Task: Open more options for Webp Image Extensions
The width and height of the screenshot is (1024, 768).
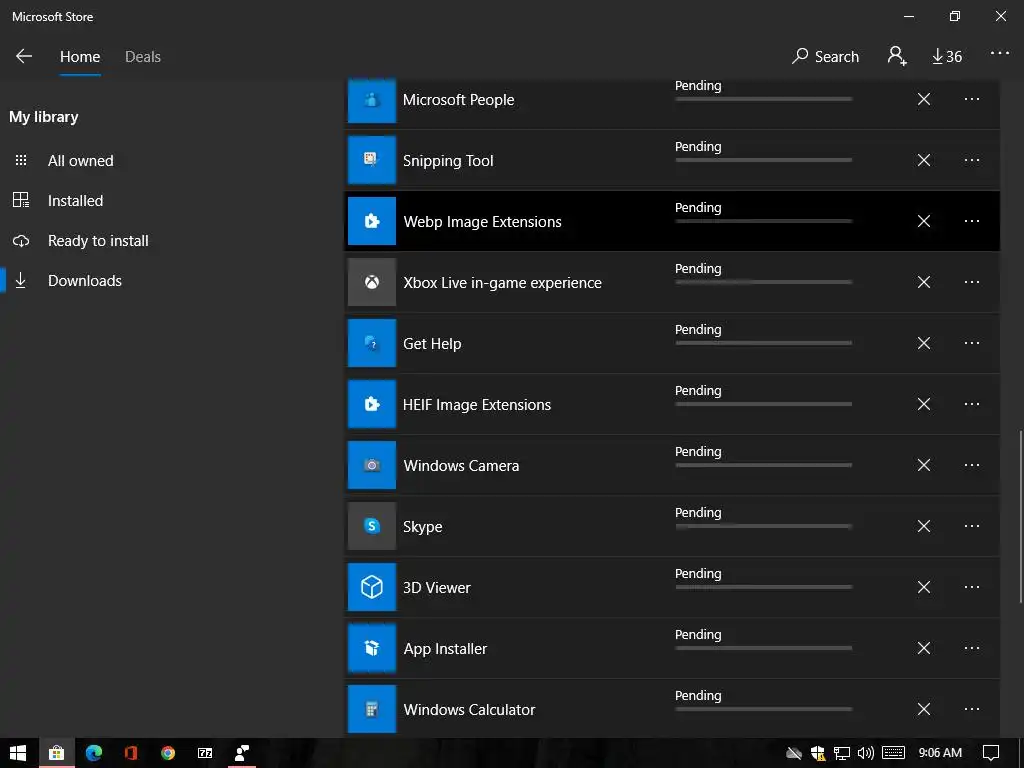Action: point(972,221)
